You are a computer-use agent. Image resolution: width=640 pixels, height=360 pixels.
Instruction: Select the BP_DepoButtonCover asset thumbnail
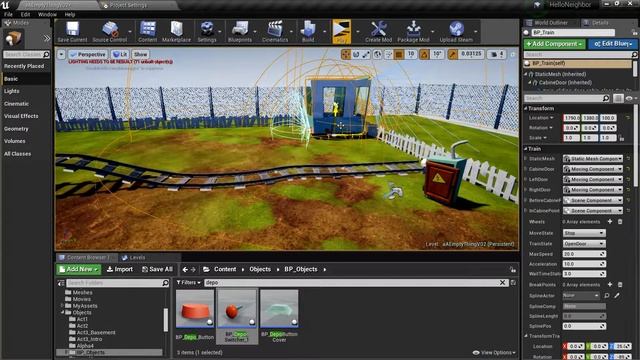pos(279,309)
